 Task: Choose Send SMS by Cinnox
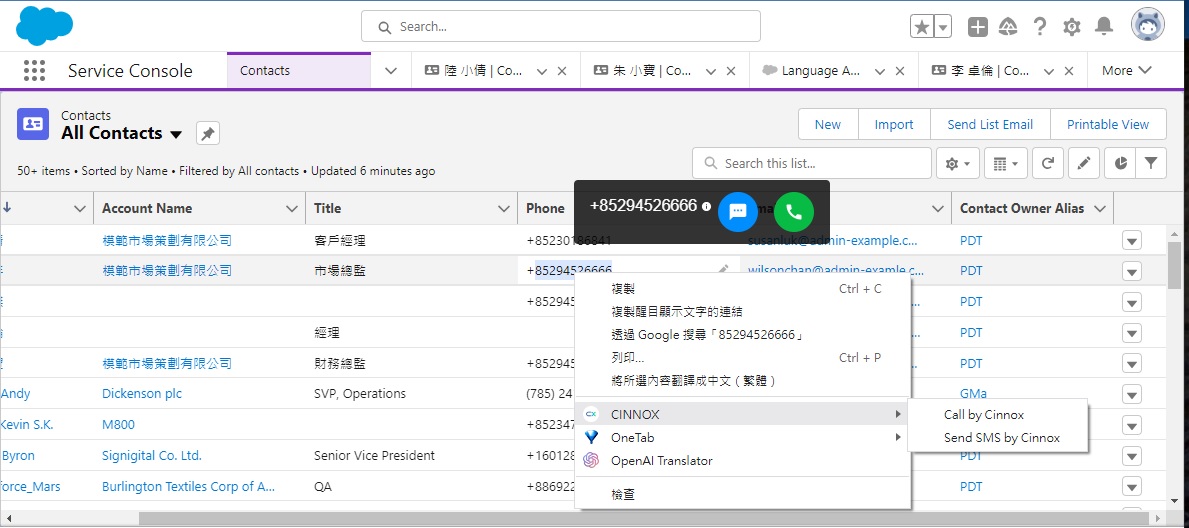click(x=1001, y=437)
